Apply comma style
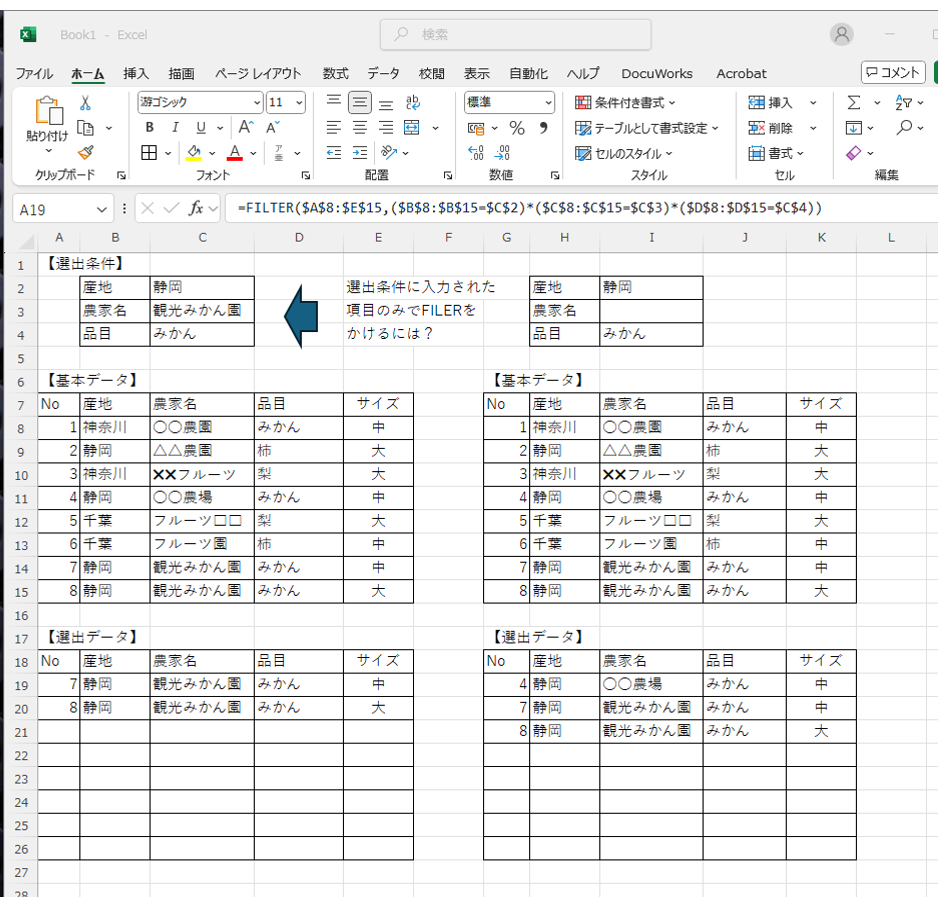The height and width of the screenshot is (897, 938). pyautogui.click(x=543, y=128)
